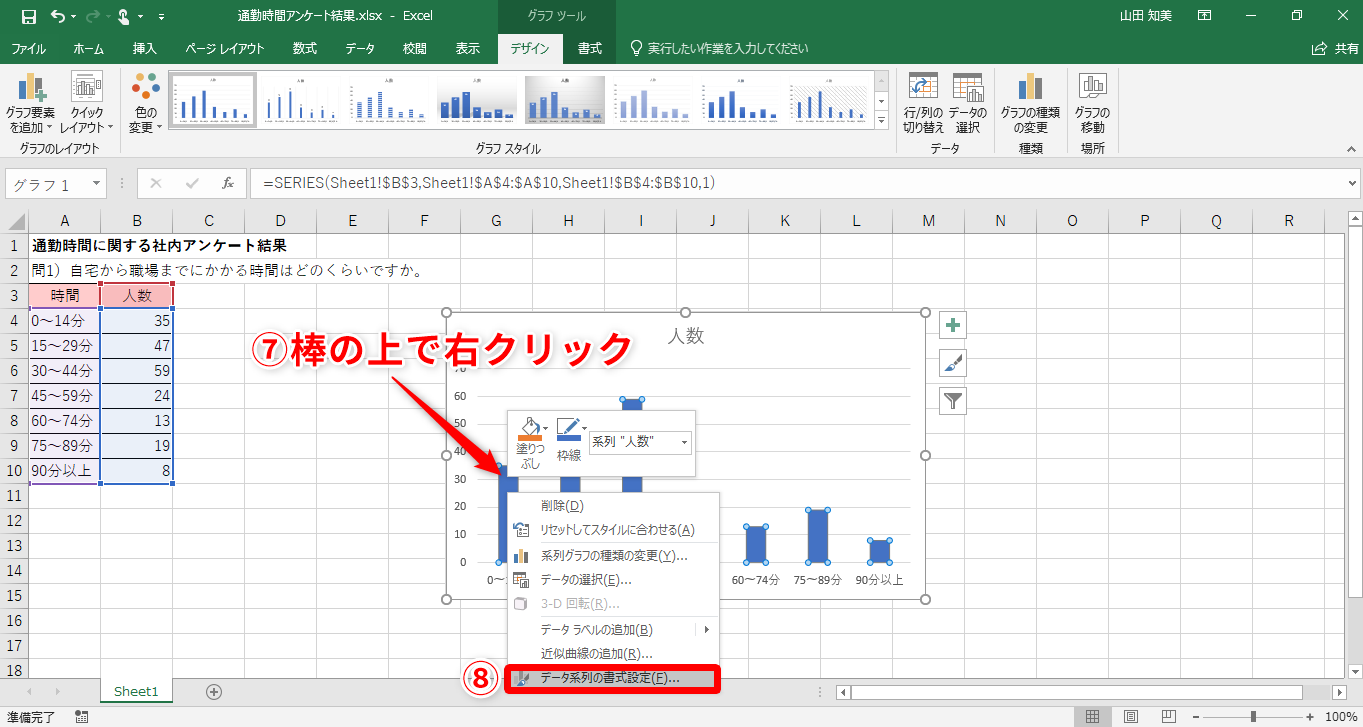Click the Sheet1 sheet tab
1363x727 pixels.
click(x=136, y=691)
